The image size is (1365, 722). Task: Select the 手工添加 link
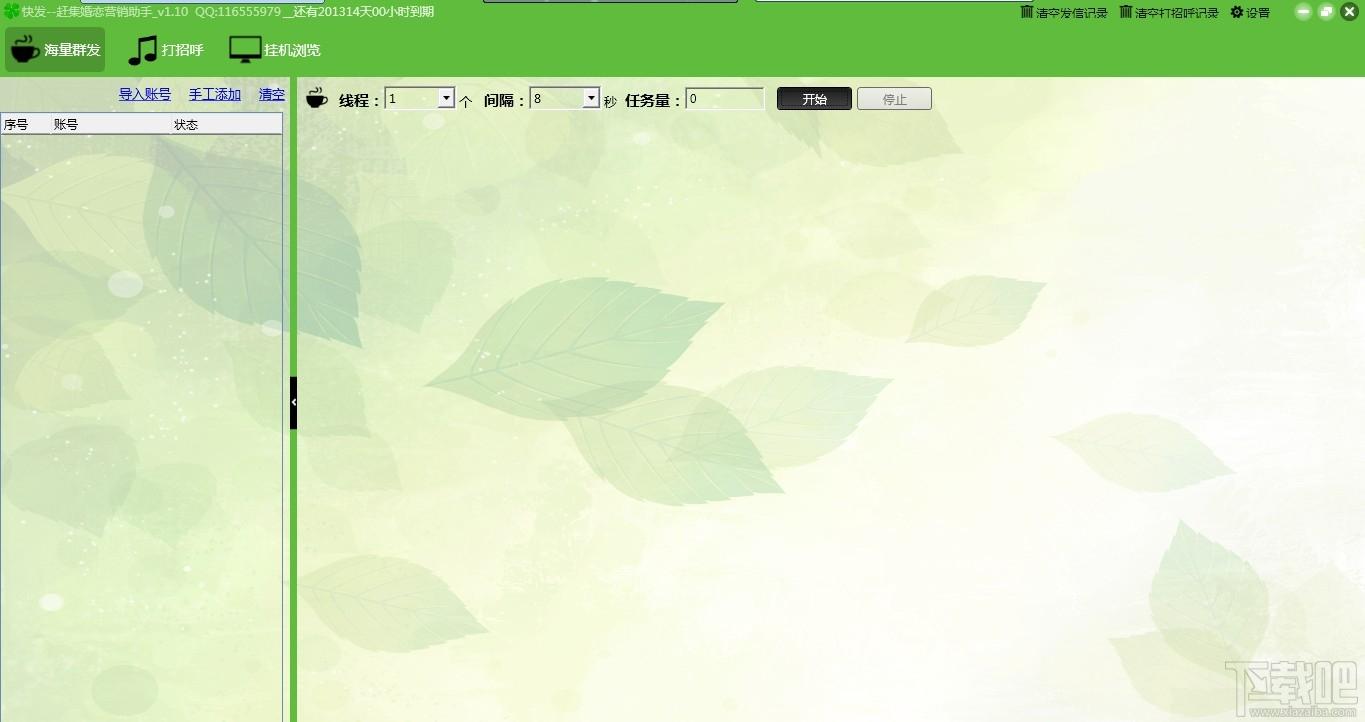[215, 94]
